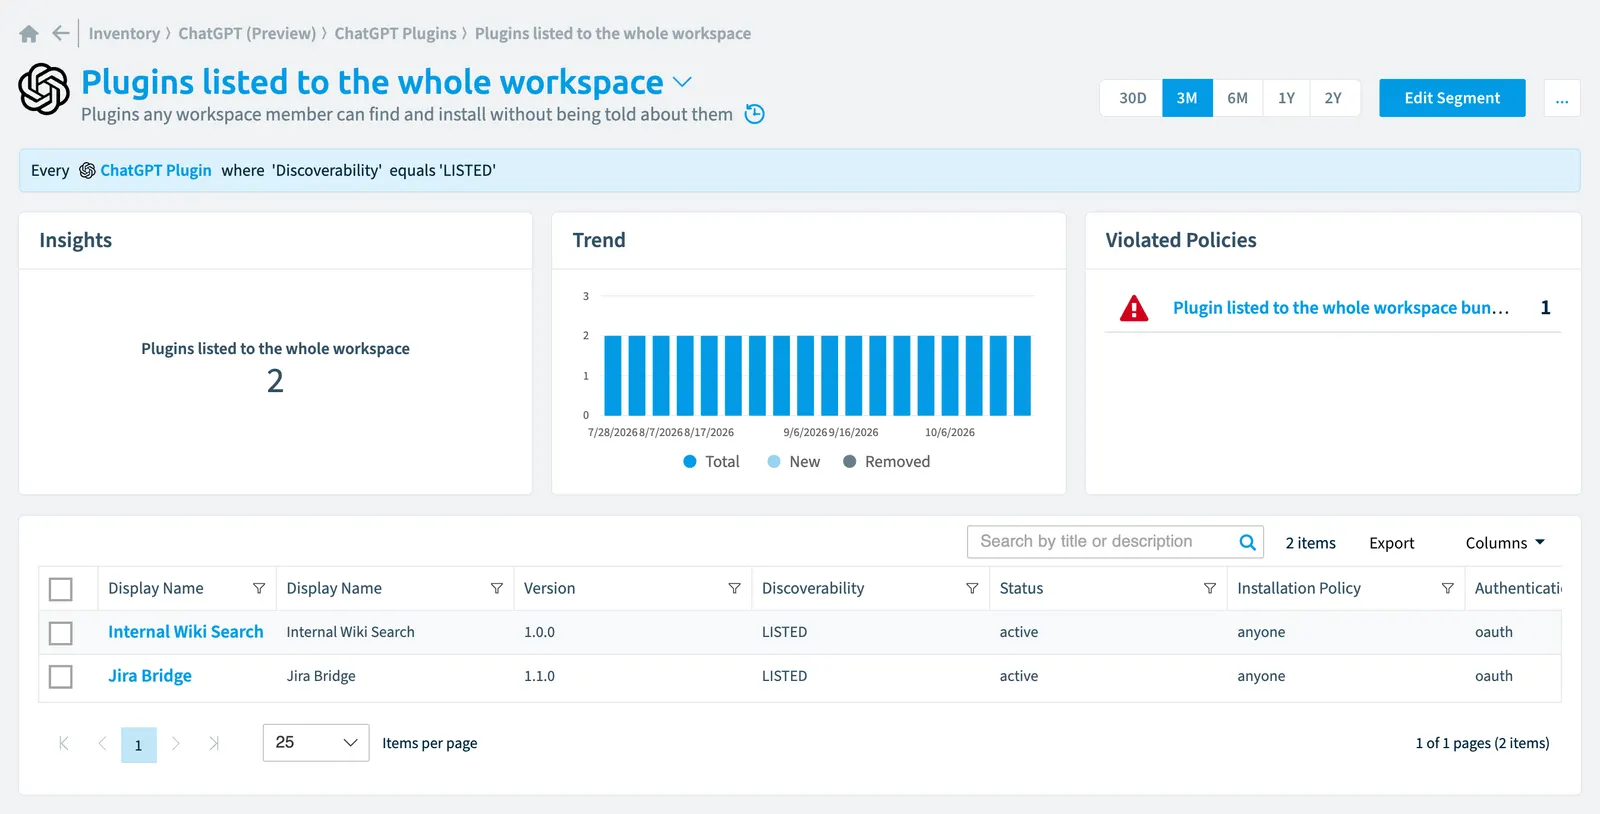1600x814 pixels.
Task: Go to the first page arrow
Action: 64,743
